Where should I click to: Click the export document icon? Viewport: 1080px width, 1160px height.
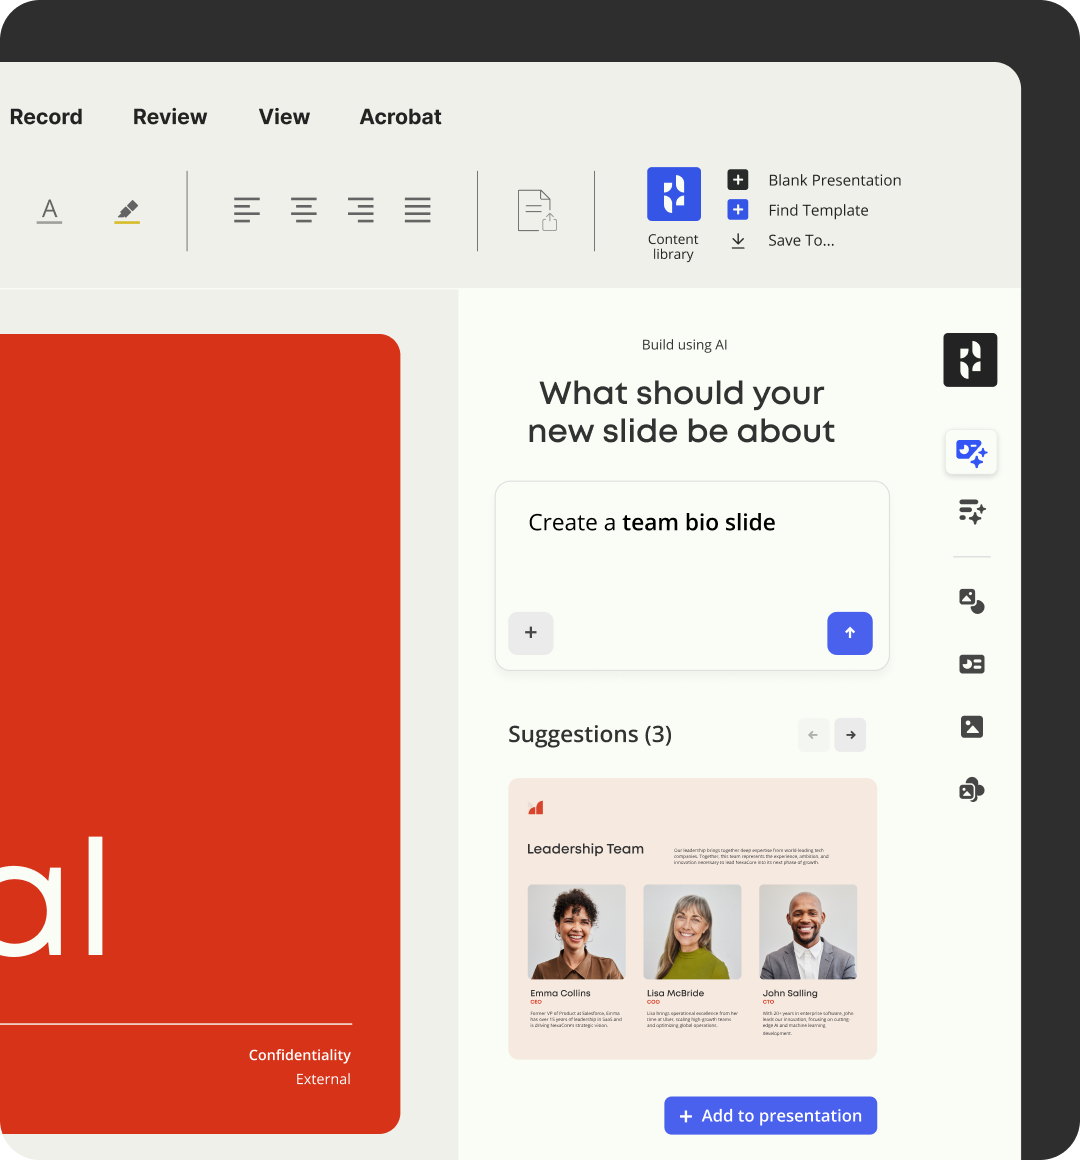tap(537, 211)
